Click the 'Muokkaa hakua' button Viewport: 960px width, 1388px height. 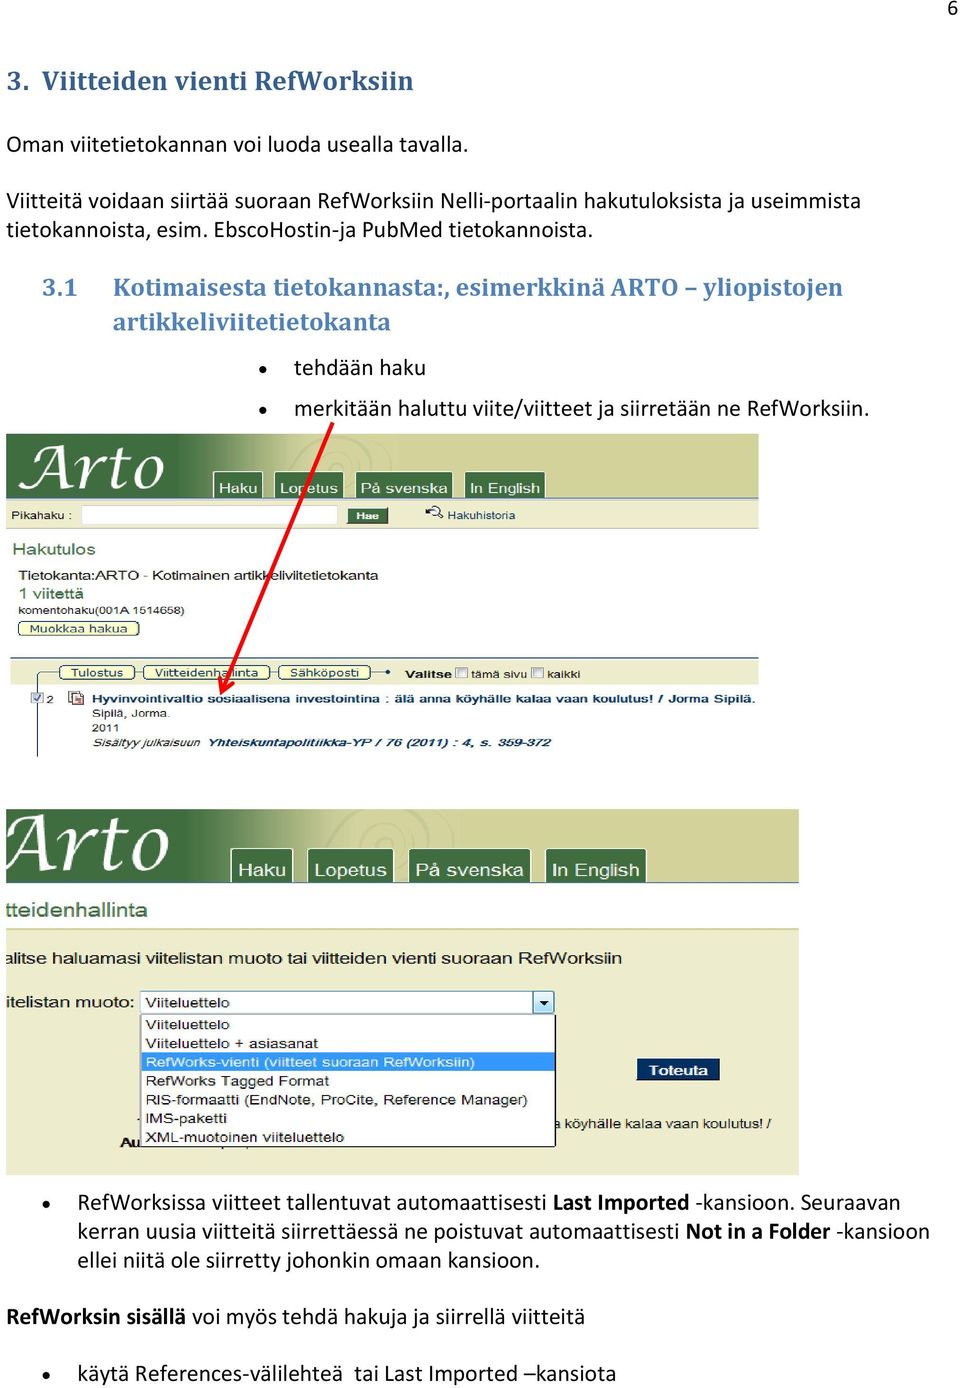(78, 628)
